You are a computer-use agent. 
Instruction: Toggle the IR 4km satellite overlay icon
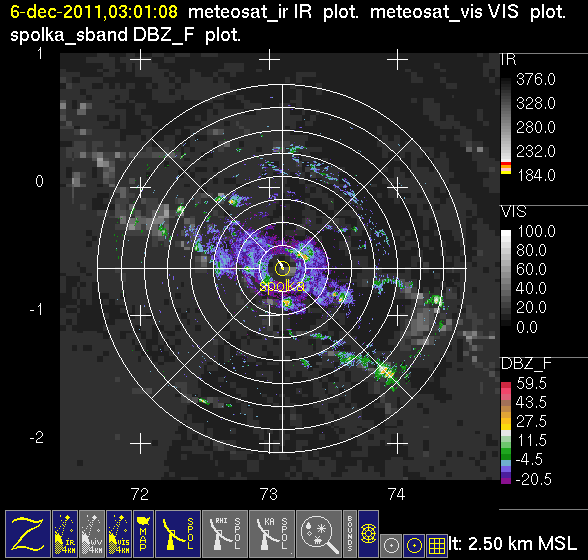click(x=65, y=533)
